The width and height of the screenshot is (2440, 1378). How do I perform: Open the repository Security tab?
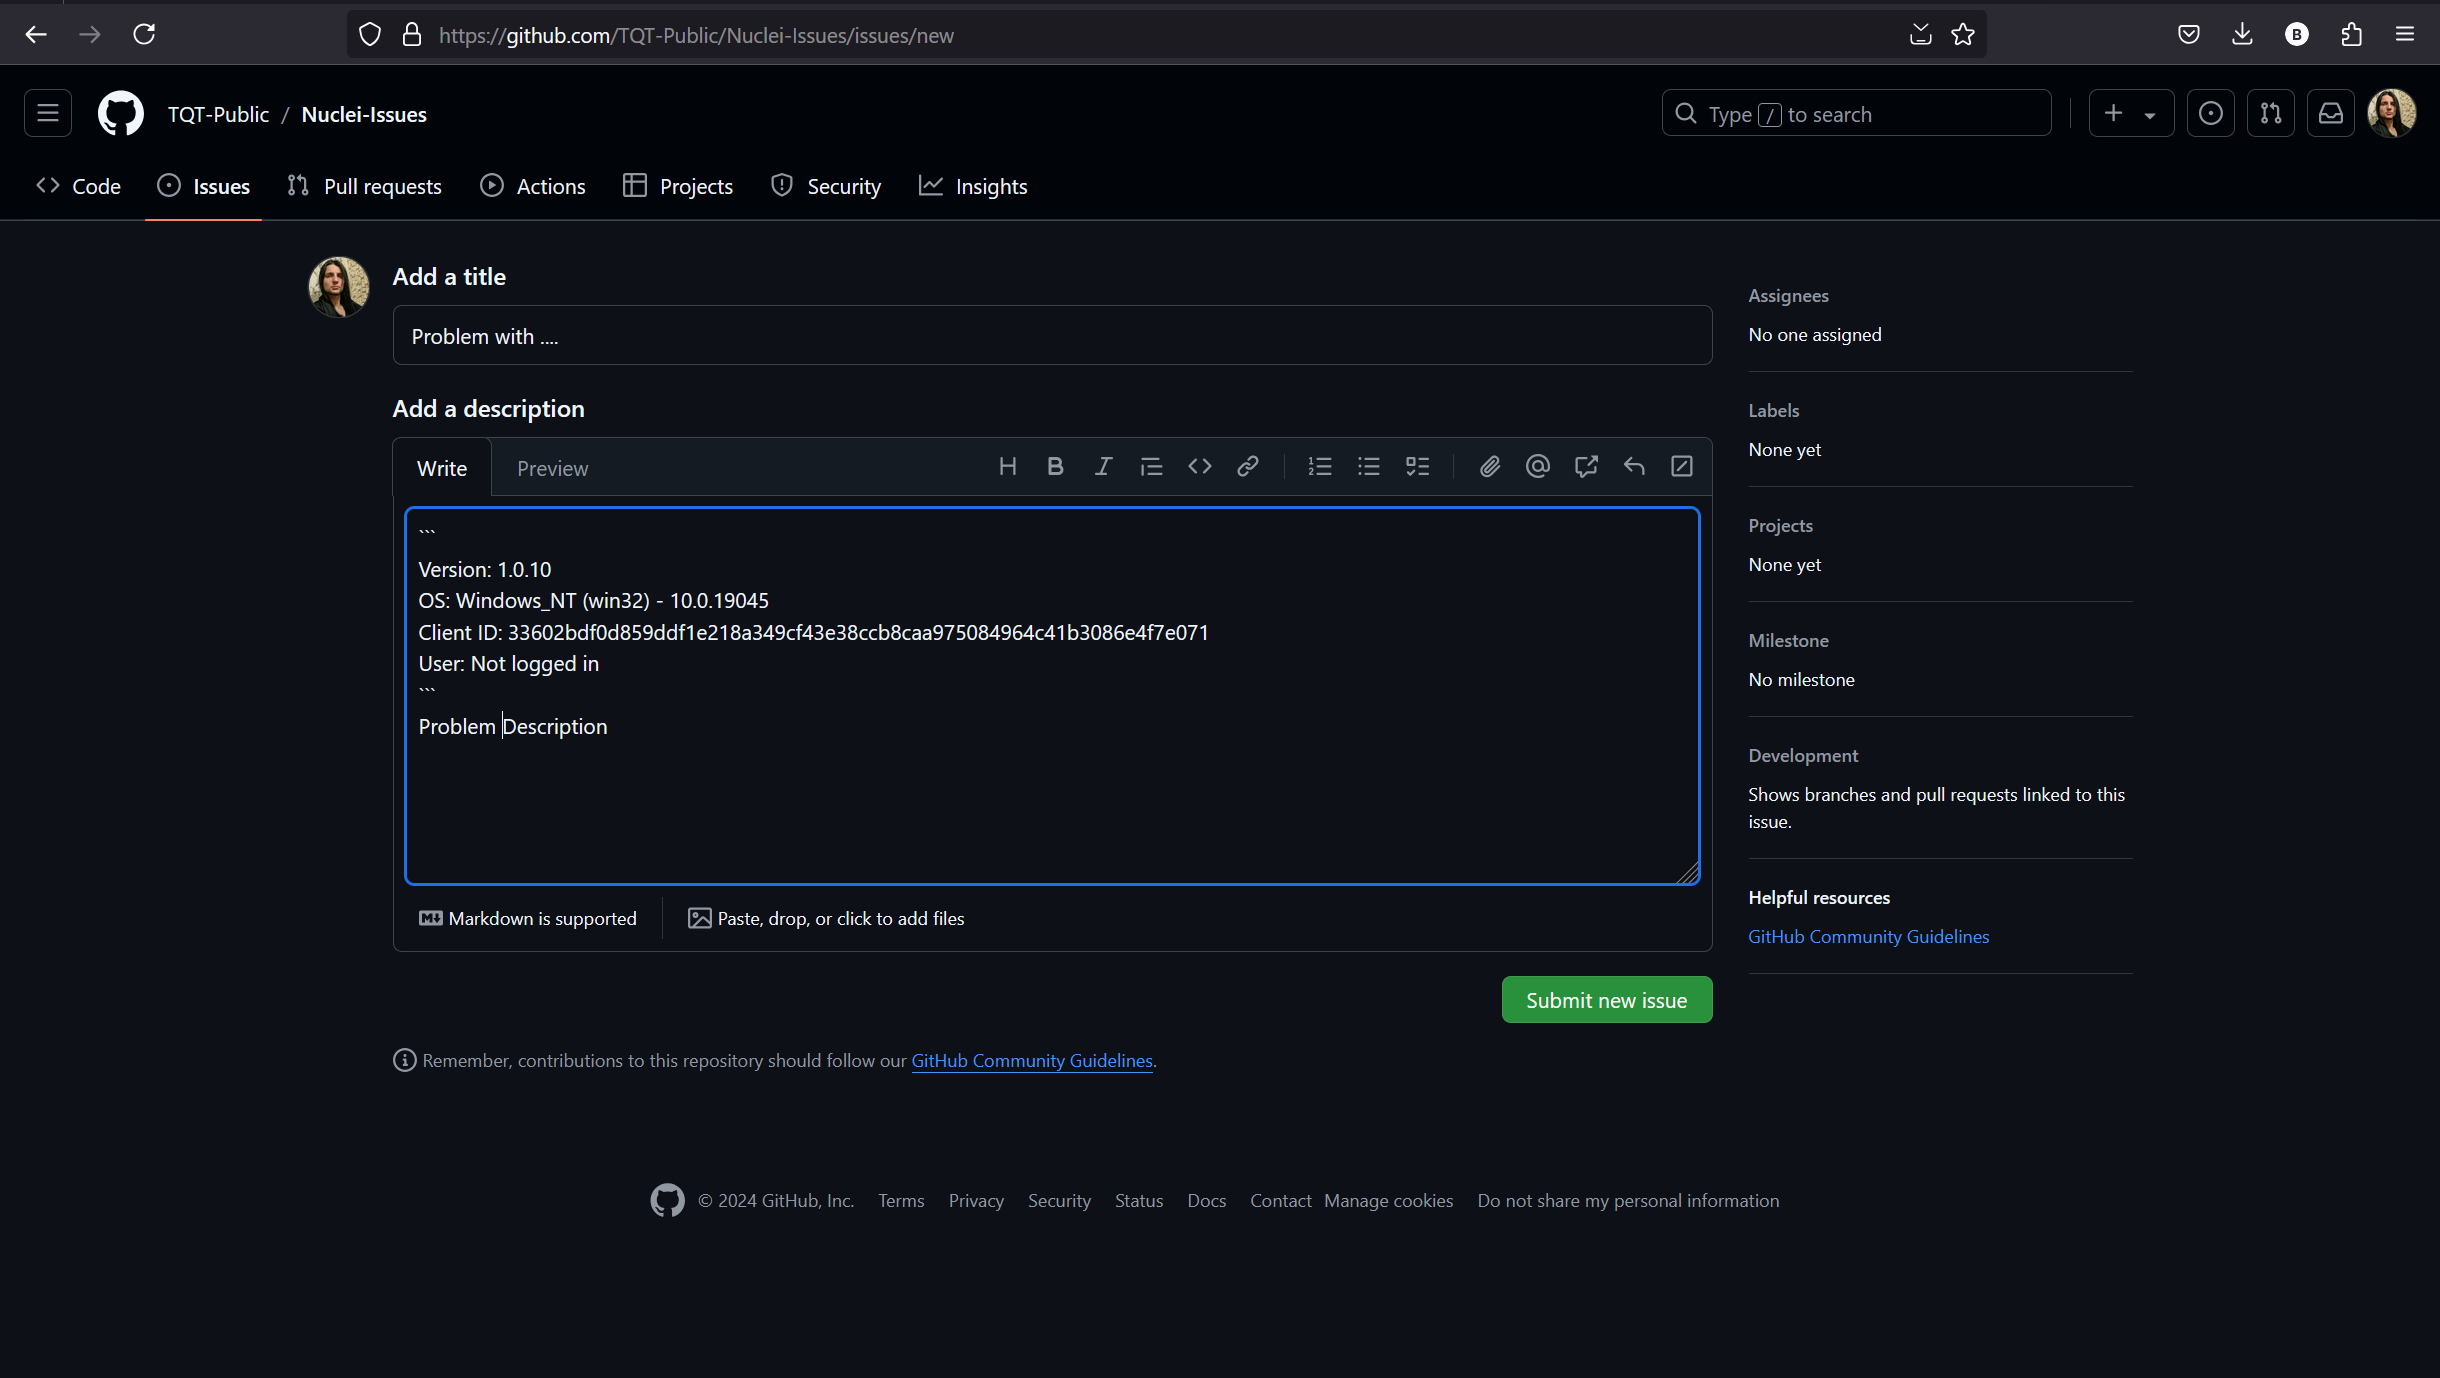(826, 186)
